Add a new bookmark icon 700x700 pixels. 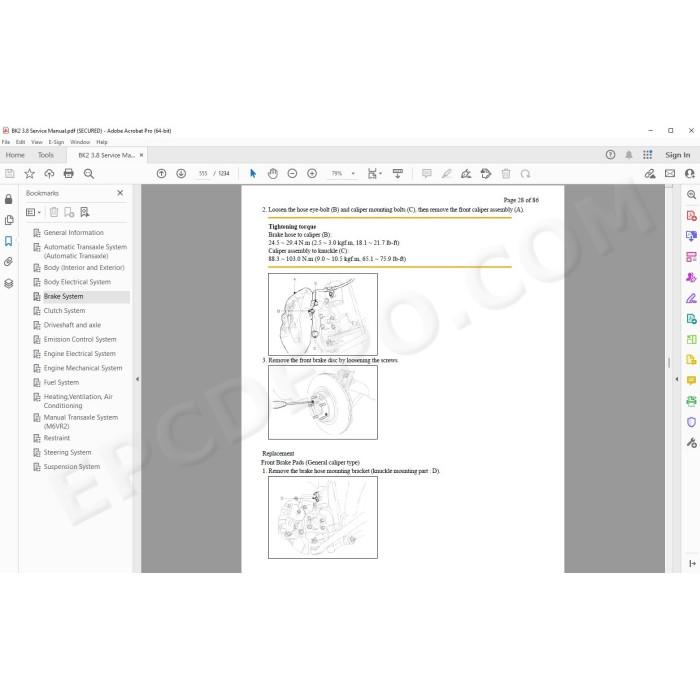69,212
